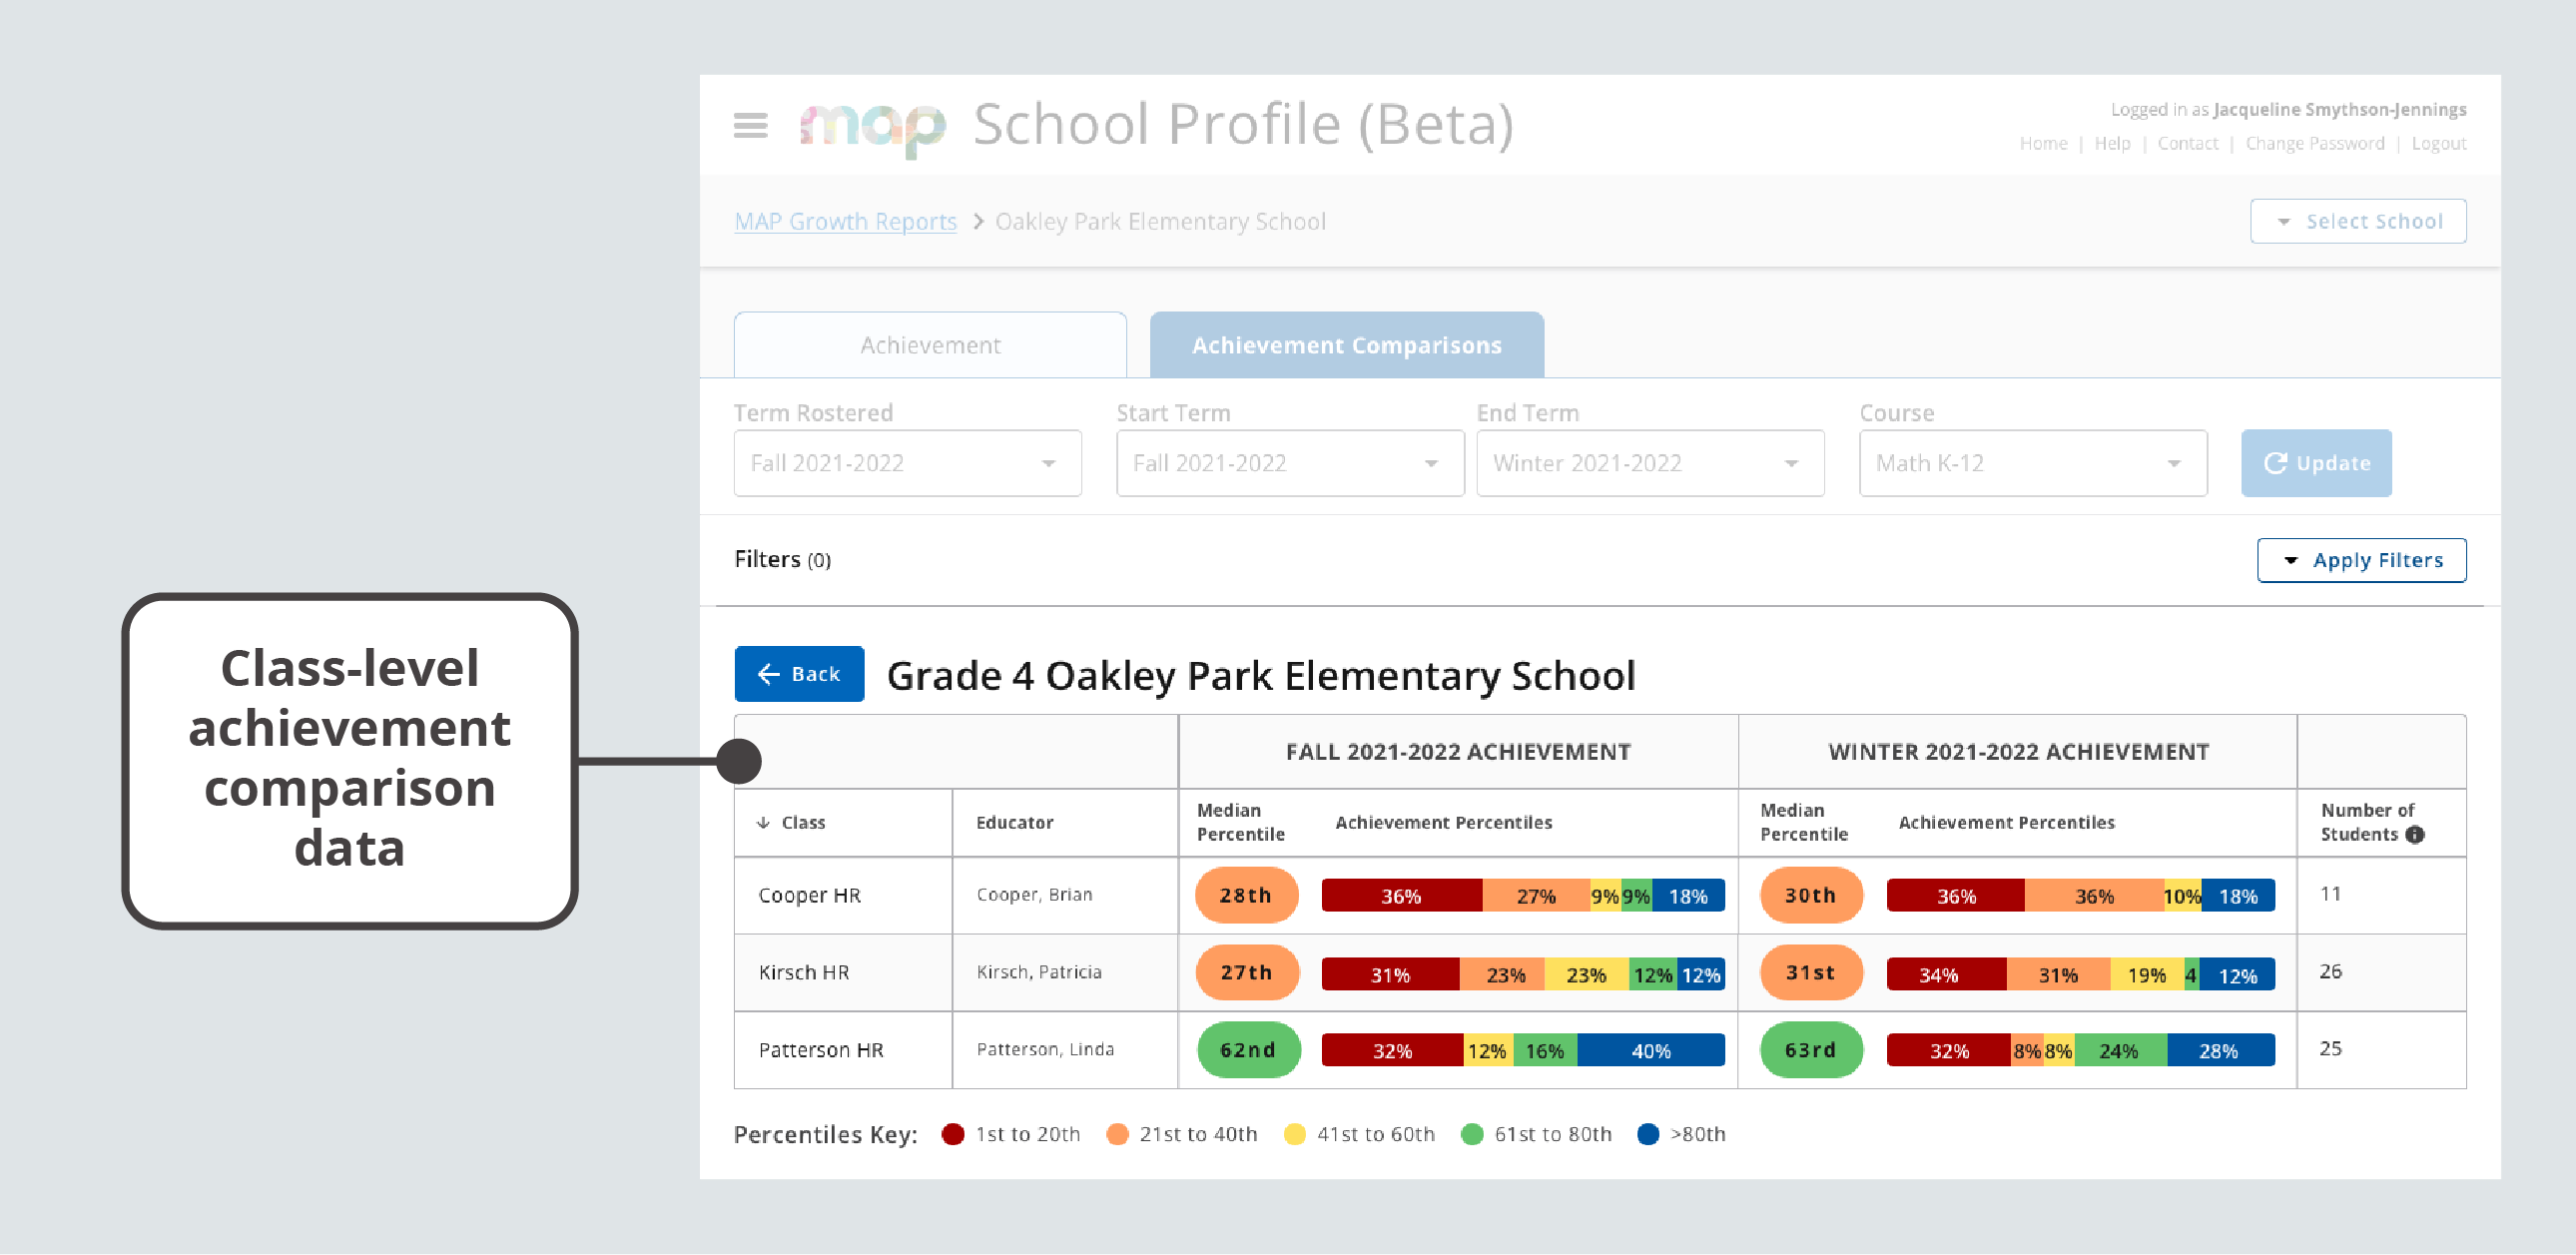Open the hamburger navigation menu
This screenshot has height=1255, width=2576.
pos(749,126)
